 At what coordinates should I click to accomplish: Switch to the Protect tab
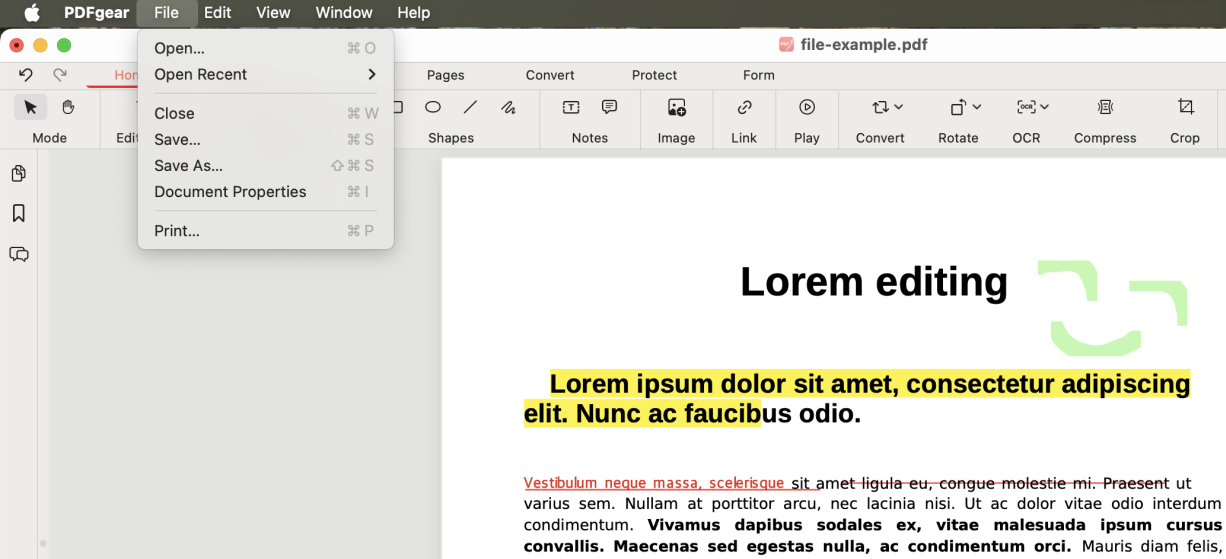click(654, 75)
